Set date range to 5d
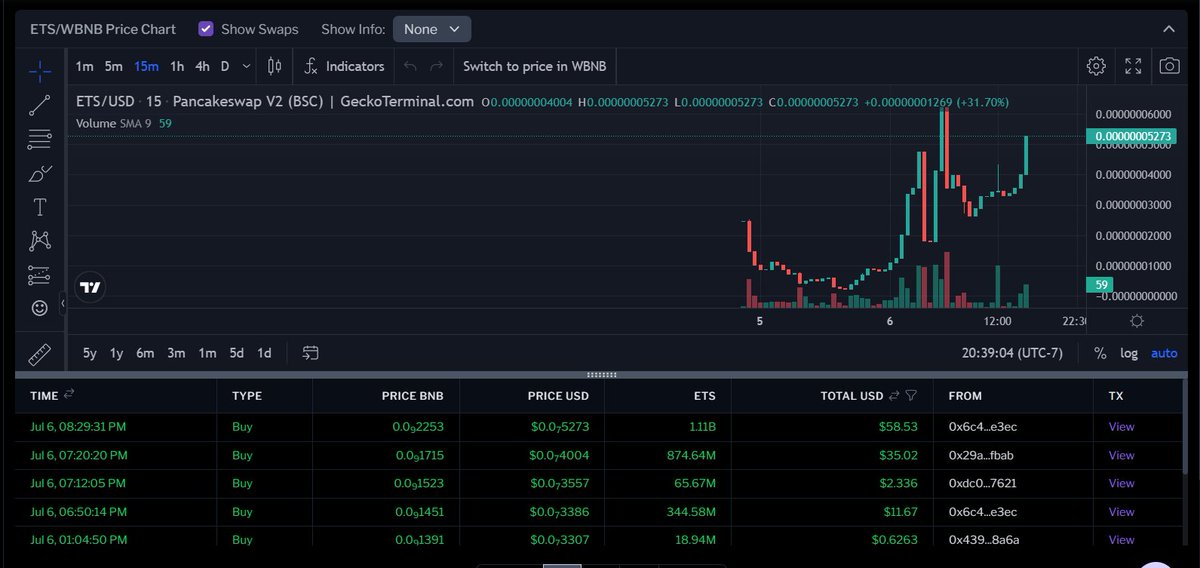 point(236,353)
